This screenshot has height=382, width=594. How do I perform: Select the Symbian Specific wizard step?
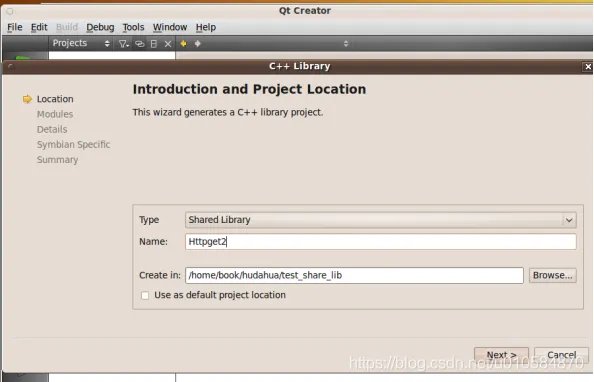[x=73, y=145]
